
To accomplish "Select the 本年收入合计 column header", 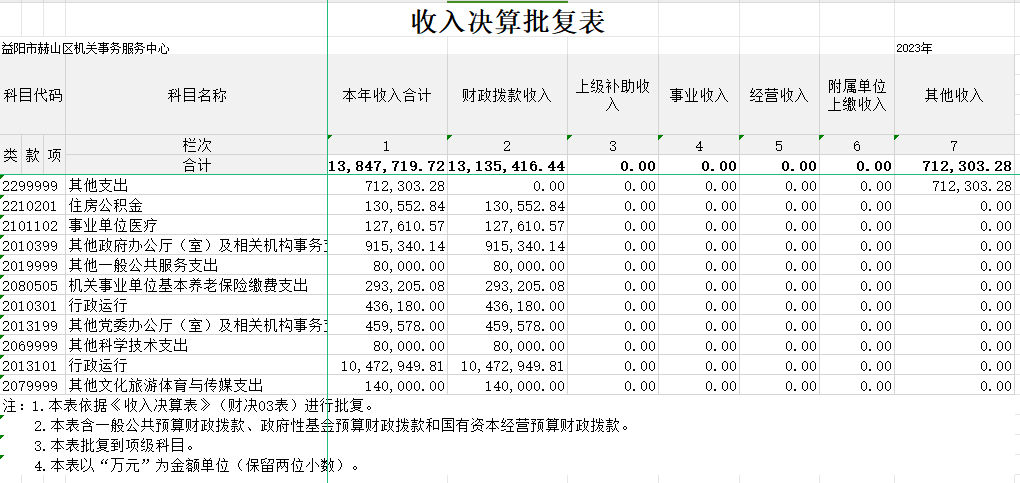I will tap(387, 96).
